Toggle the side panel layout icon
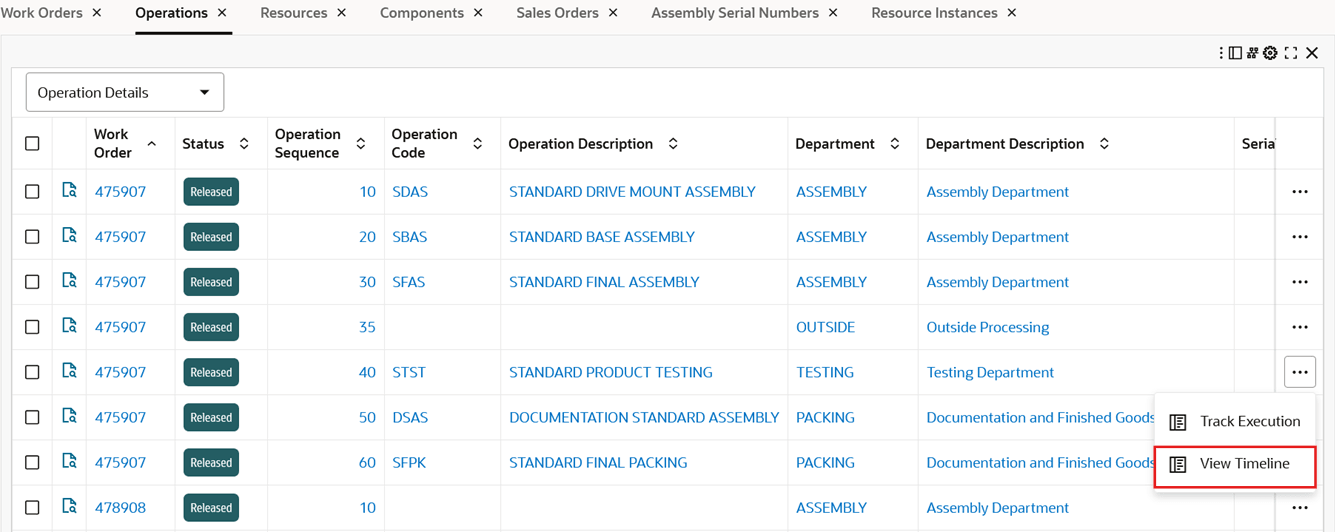Image resolution: width=1335 pixels, height=532 pixels. pos(1236,53)
